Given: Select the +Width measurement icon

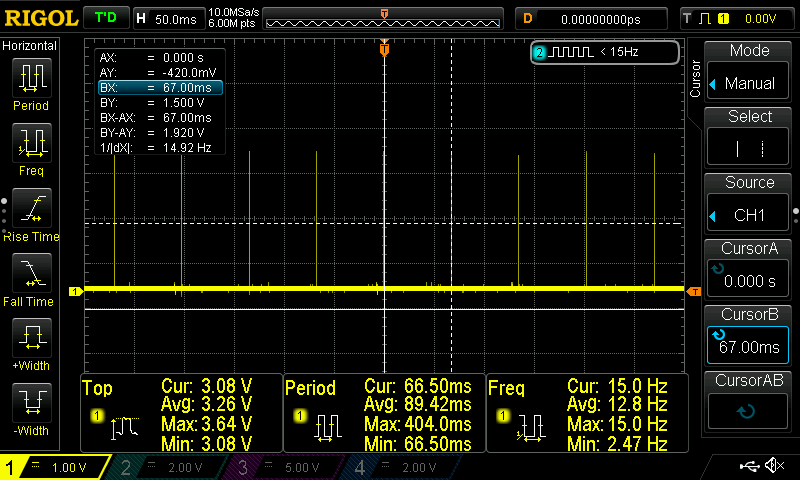Looking at the screenshot, I should 31,338.
